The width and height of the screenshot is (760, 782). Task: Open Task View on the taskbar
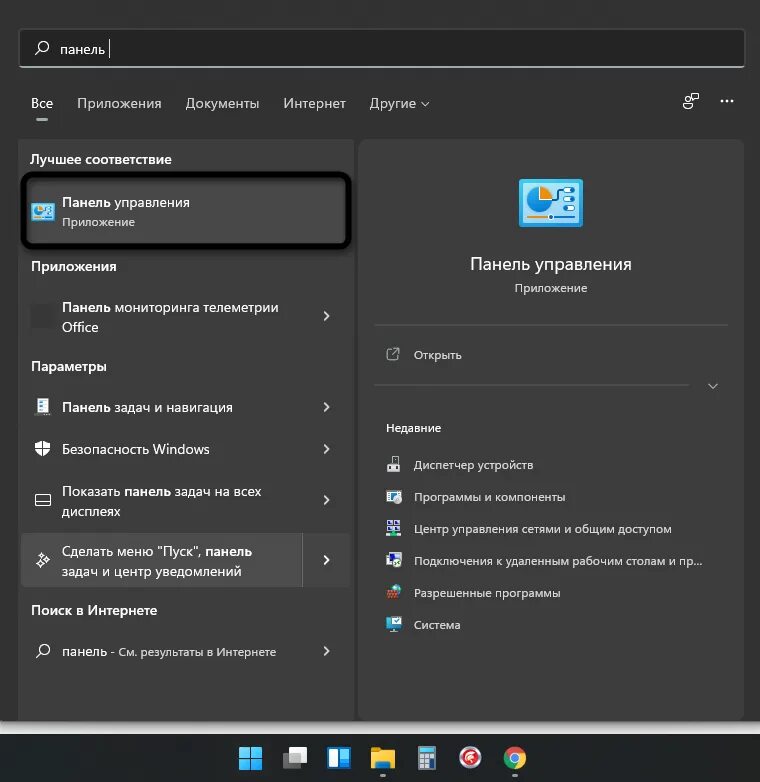point(295,758)
